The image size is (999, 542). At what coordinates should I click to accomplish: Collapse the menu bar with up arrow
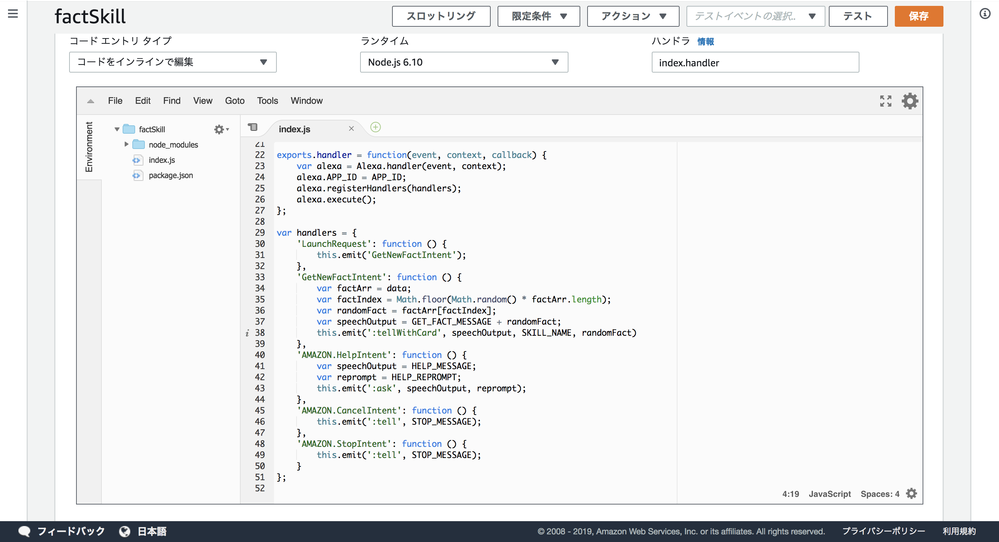(x=90, y=101)
